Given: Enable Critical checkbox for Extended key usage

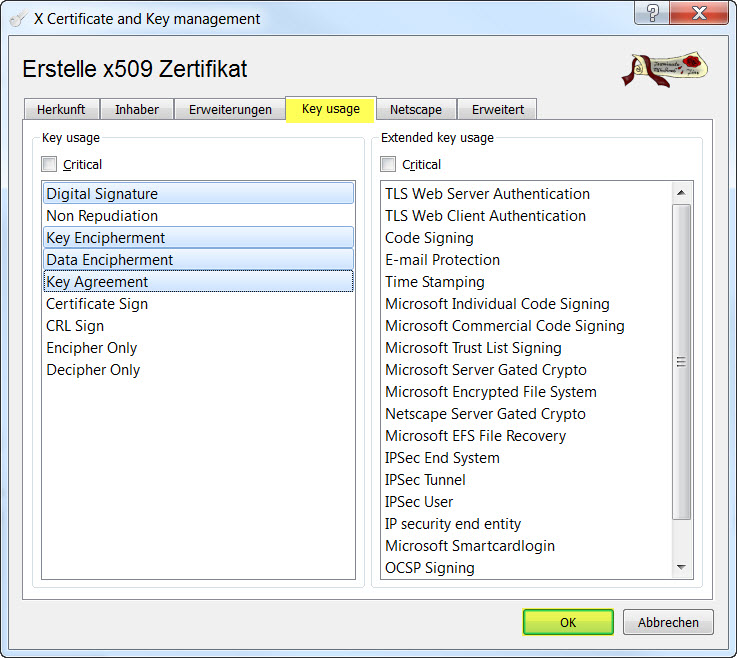Looking at the screenshot, I should (389, 164).
